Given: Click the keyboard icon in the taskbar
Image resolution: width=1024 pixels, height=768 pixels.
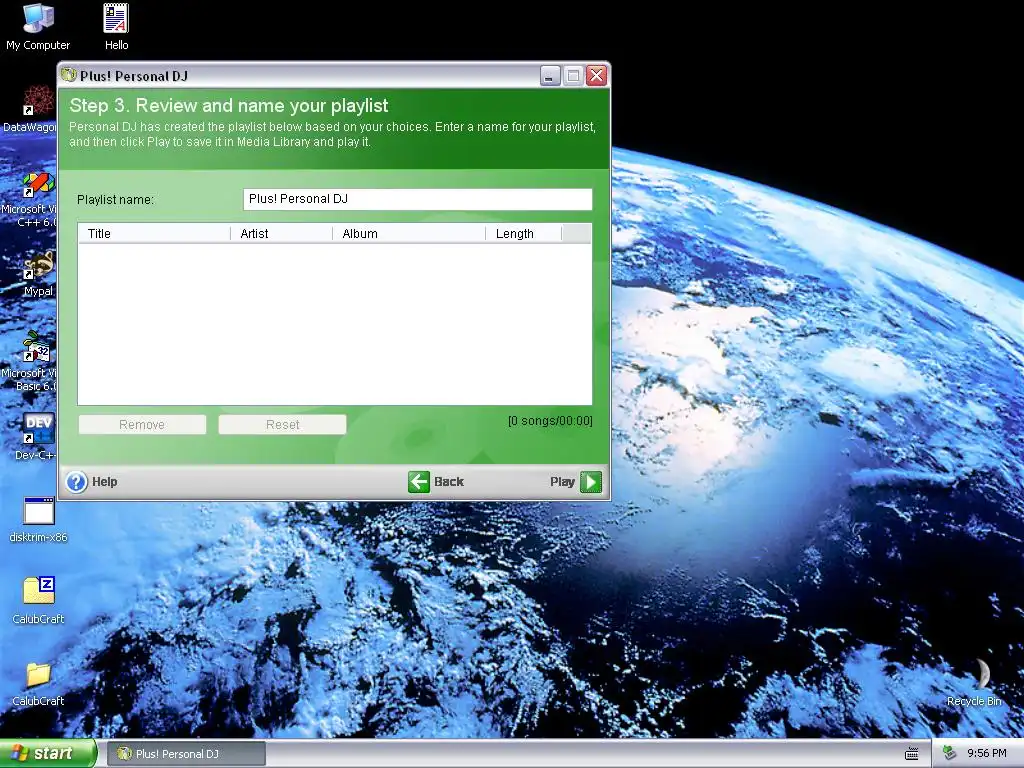Looking at the screenshot, I should click(x=912, y=754).
